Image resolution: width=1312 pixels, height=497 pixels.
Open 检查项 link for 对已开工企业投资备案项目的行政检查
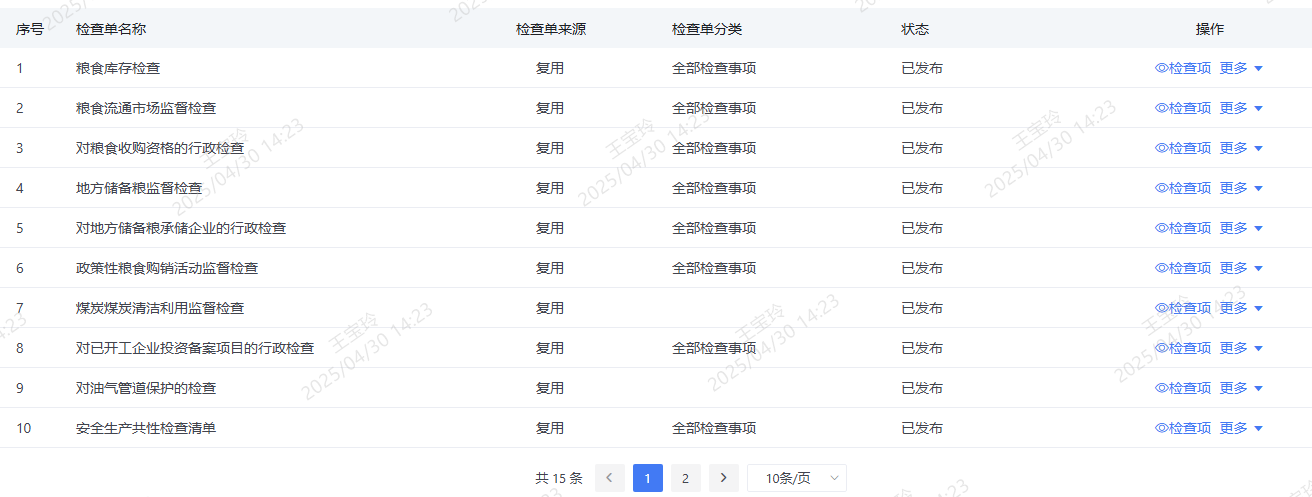[x=1189, y=348]
